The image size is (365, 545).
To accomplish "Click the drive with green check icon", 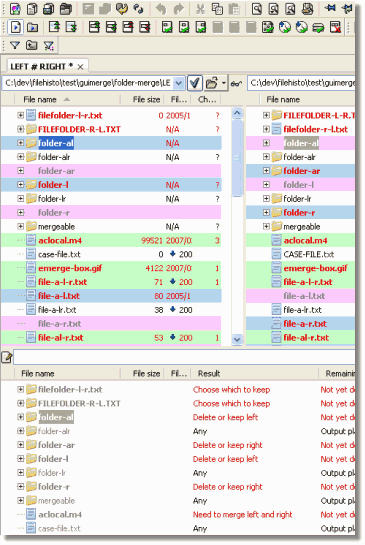I will coord(318,27).
